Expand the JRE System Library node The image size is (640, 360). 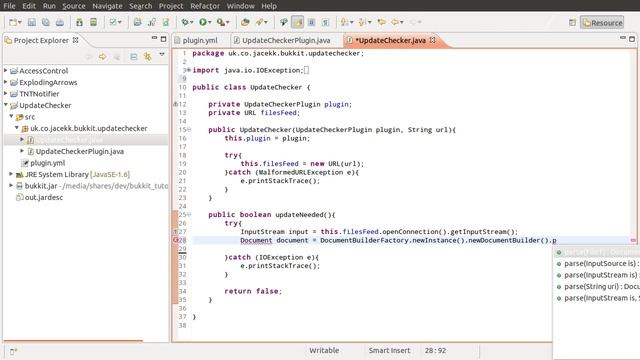[x=11, y=174]
